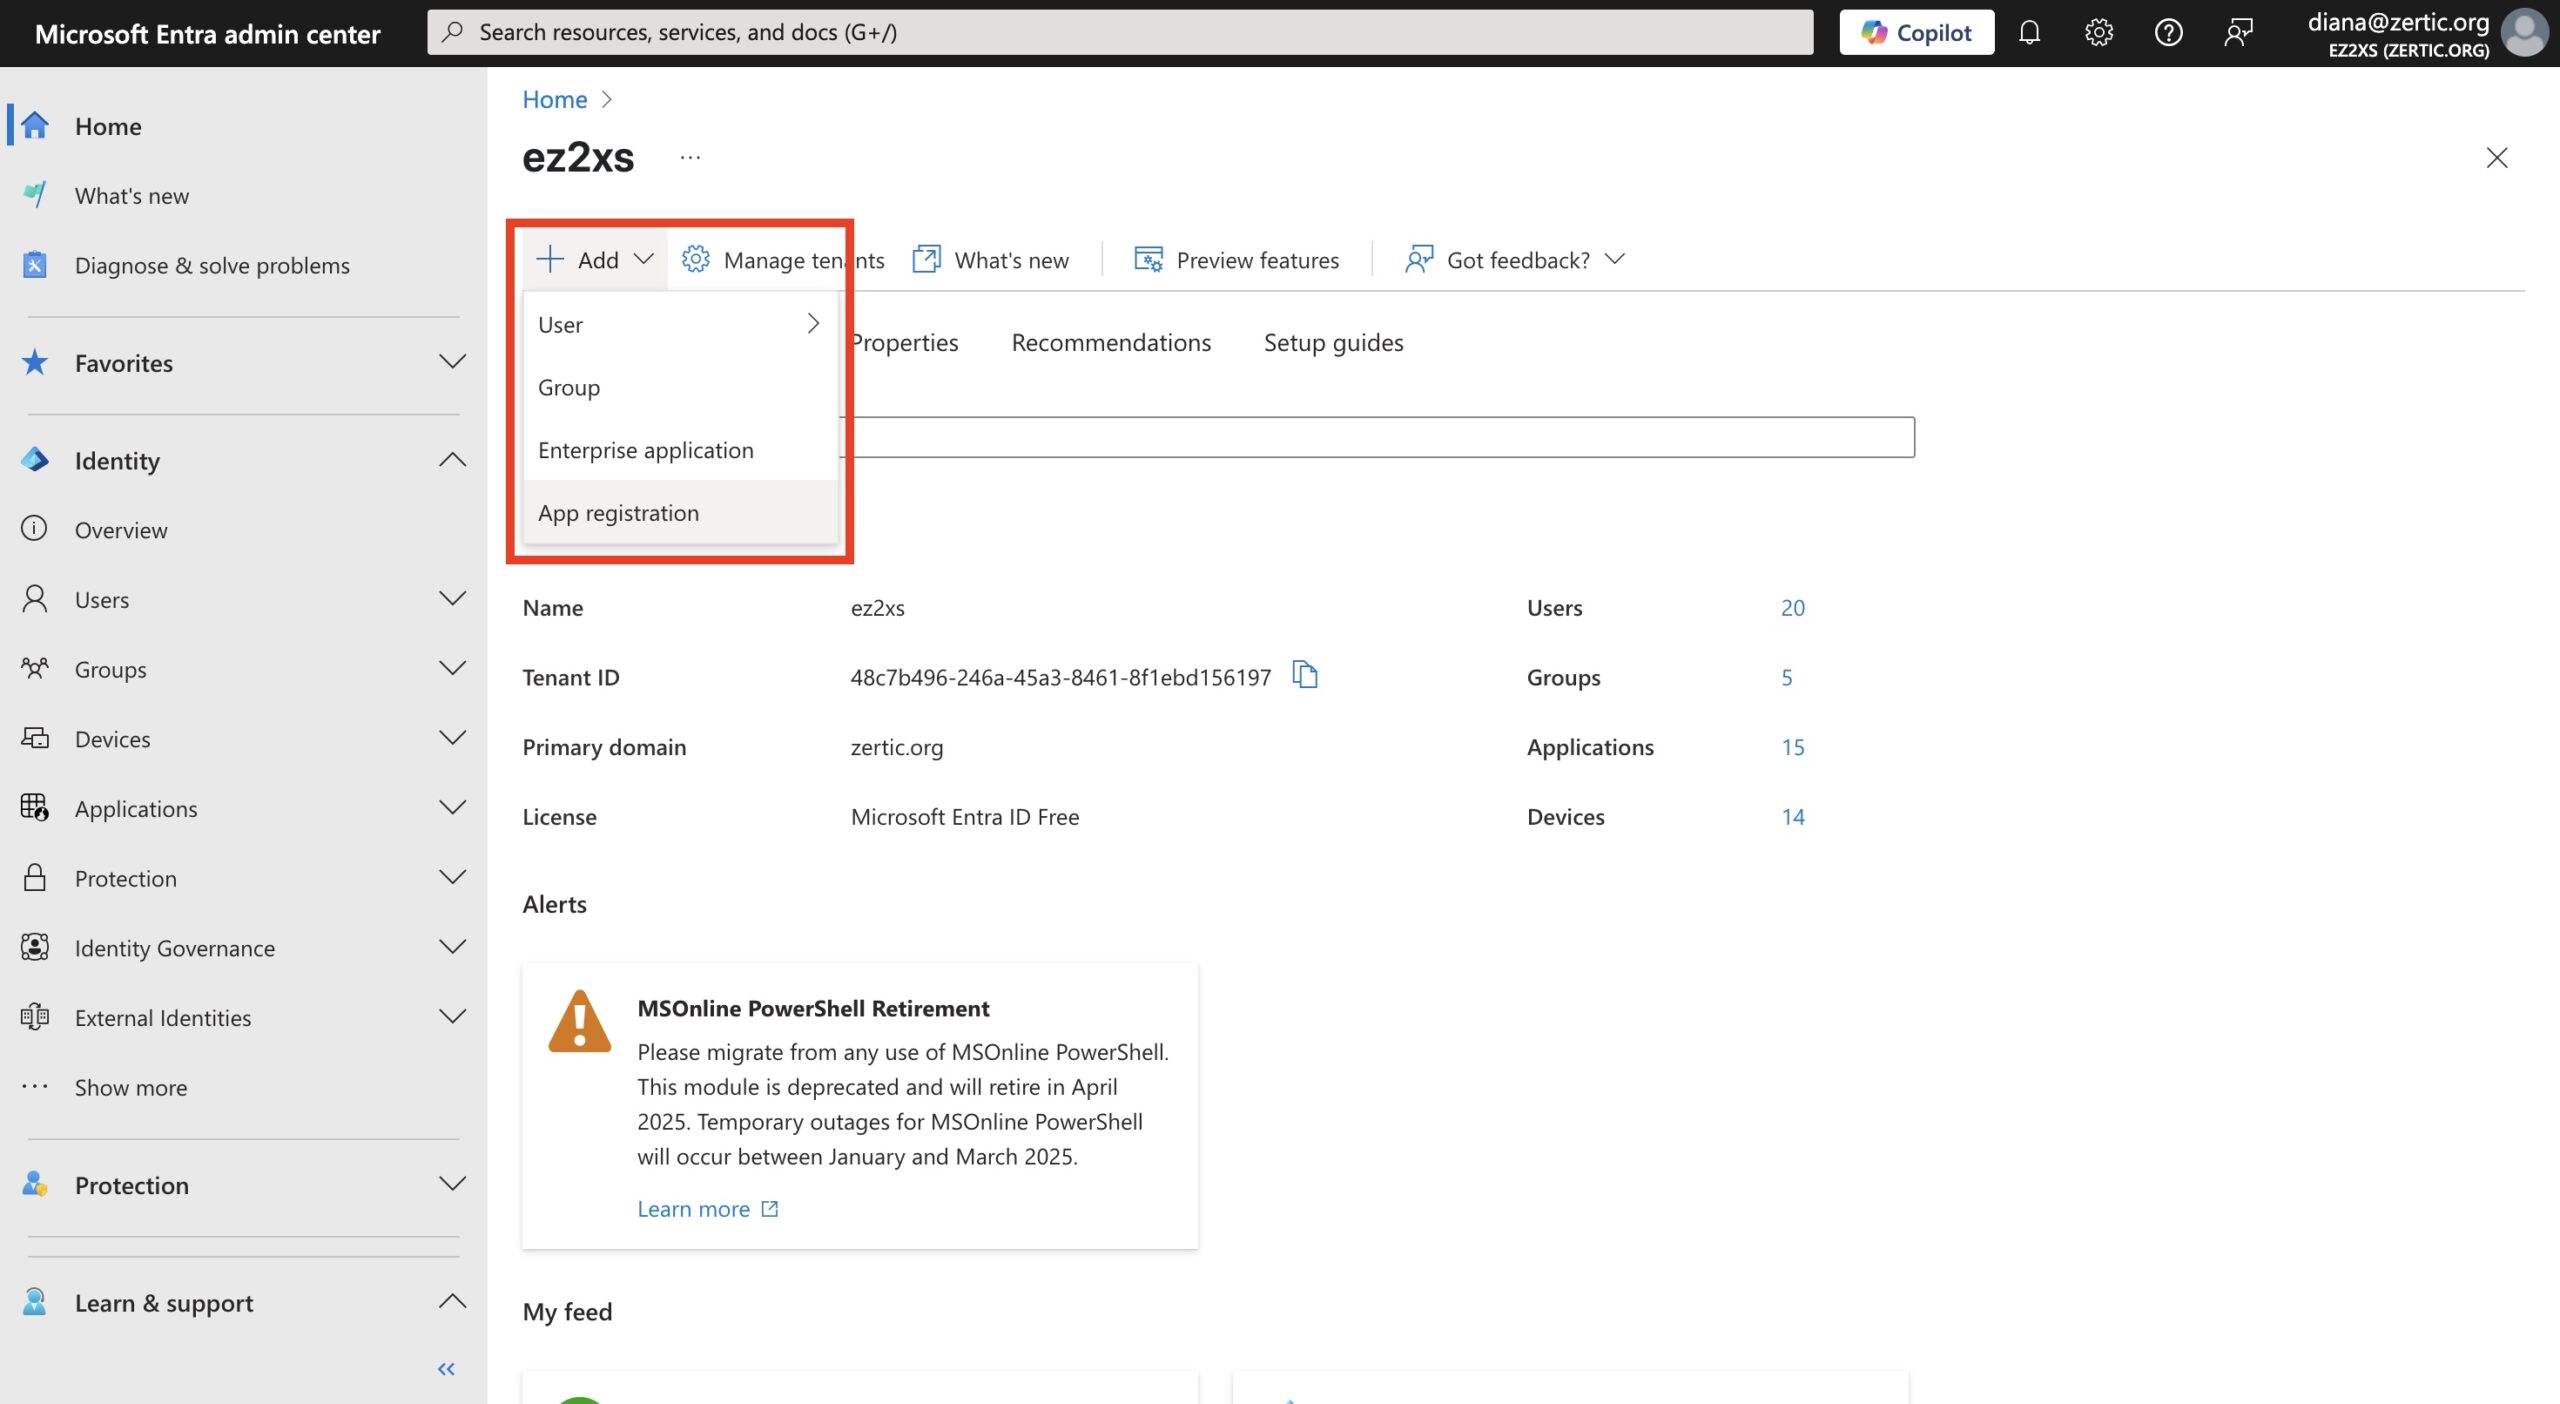Open the Copilot button
The image size is (2560, 1404).
1916,33
